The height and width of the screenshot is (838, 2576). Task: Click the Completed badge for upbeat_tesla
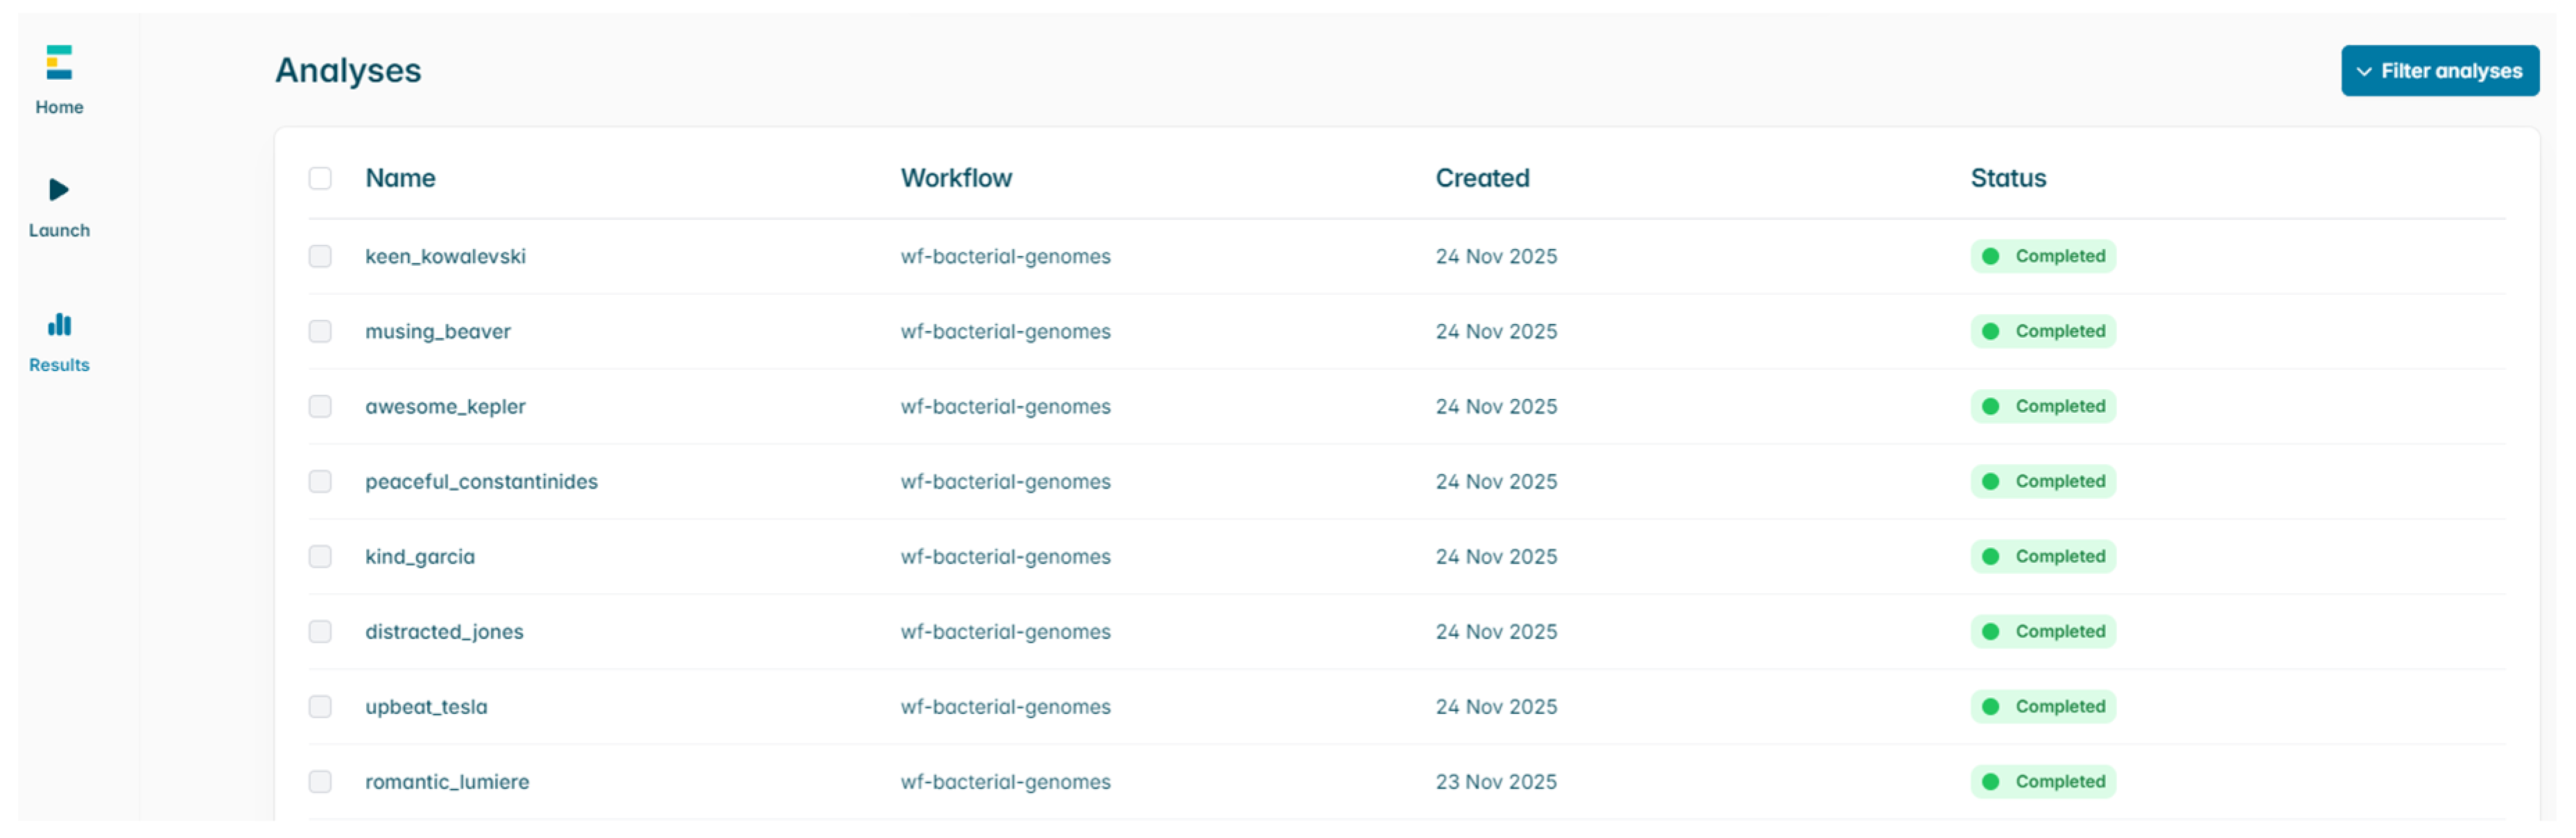click(x=2042, y=706)
